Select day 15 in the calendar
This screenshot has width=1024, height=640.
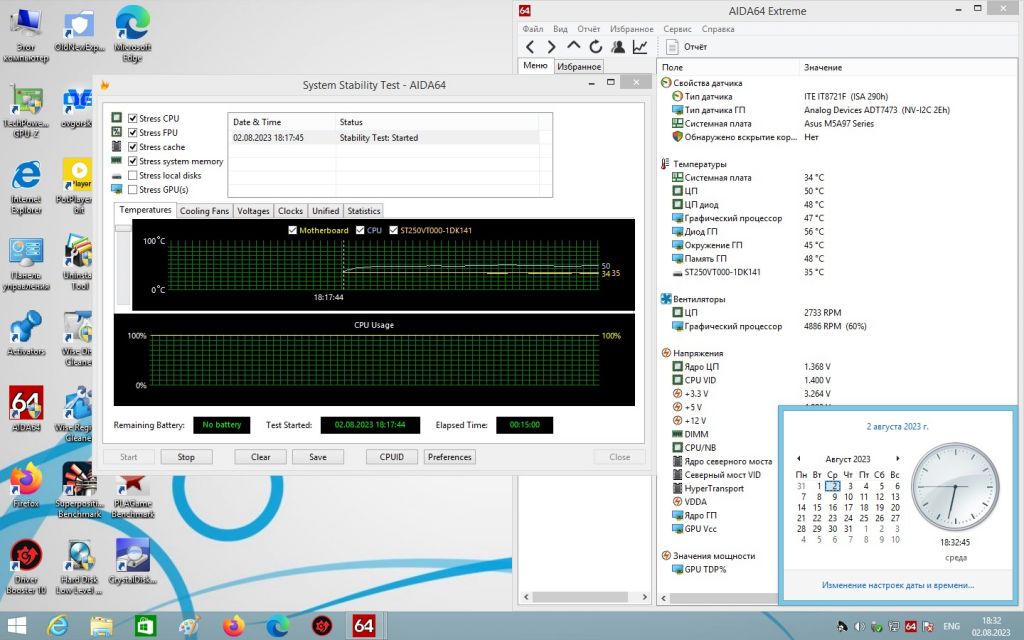pyautogui.click(x=817, y=507)
